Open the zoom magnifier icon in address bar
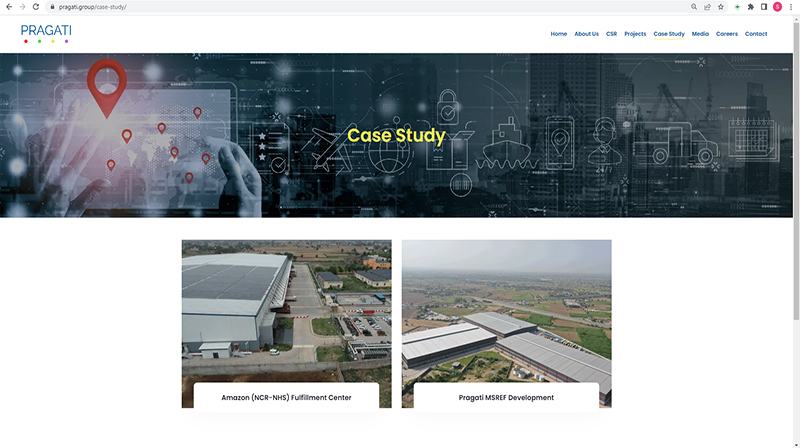This screenshot has width=800, height=448. pyautogui.click(x=693, y=6)
